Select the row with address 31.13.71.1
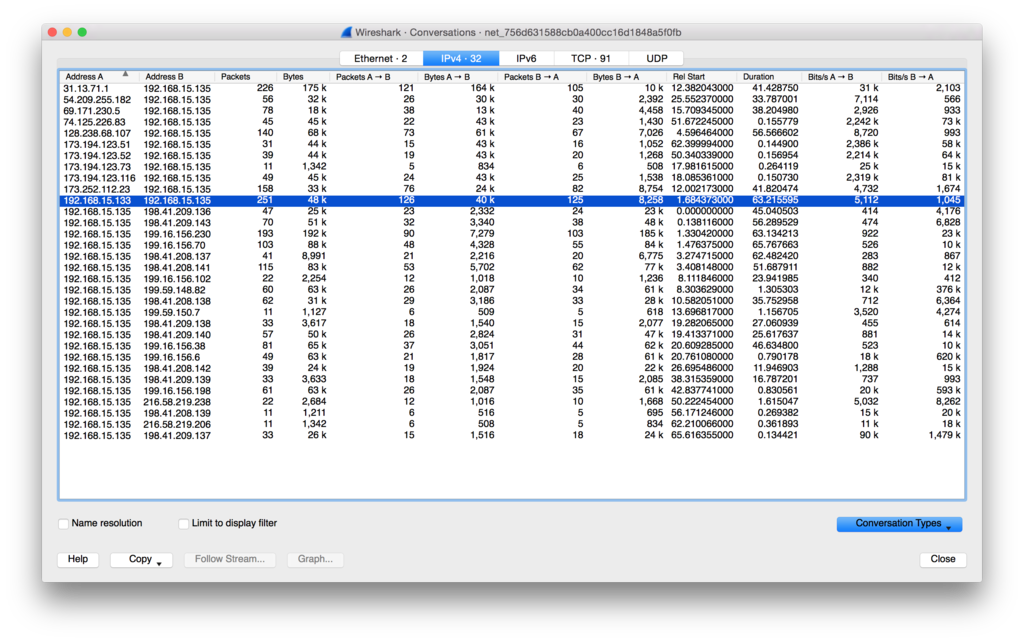Image resolution: width=1024 pixels, height=642 pixels. pyautogui.click(x=512, y=88)
